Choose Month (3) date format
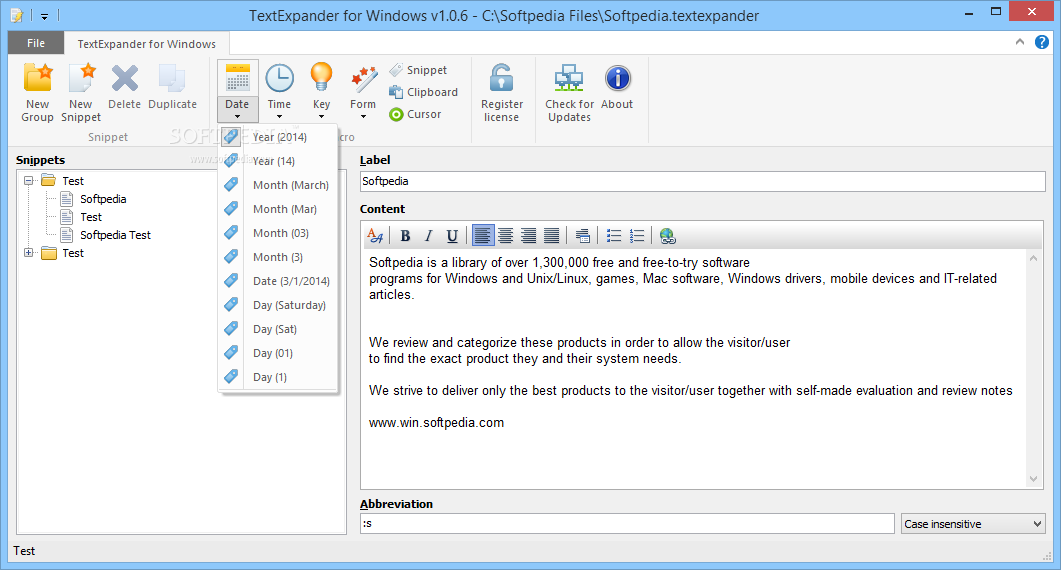The image size is (1061, 570). click(x=277, y=257)
